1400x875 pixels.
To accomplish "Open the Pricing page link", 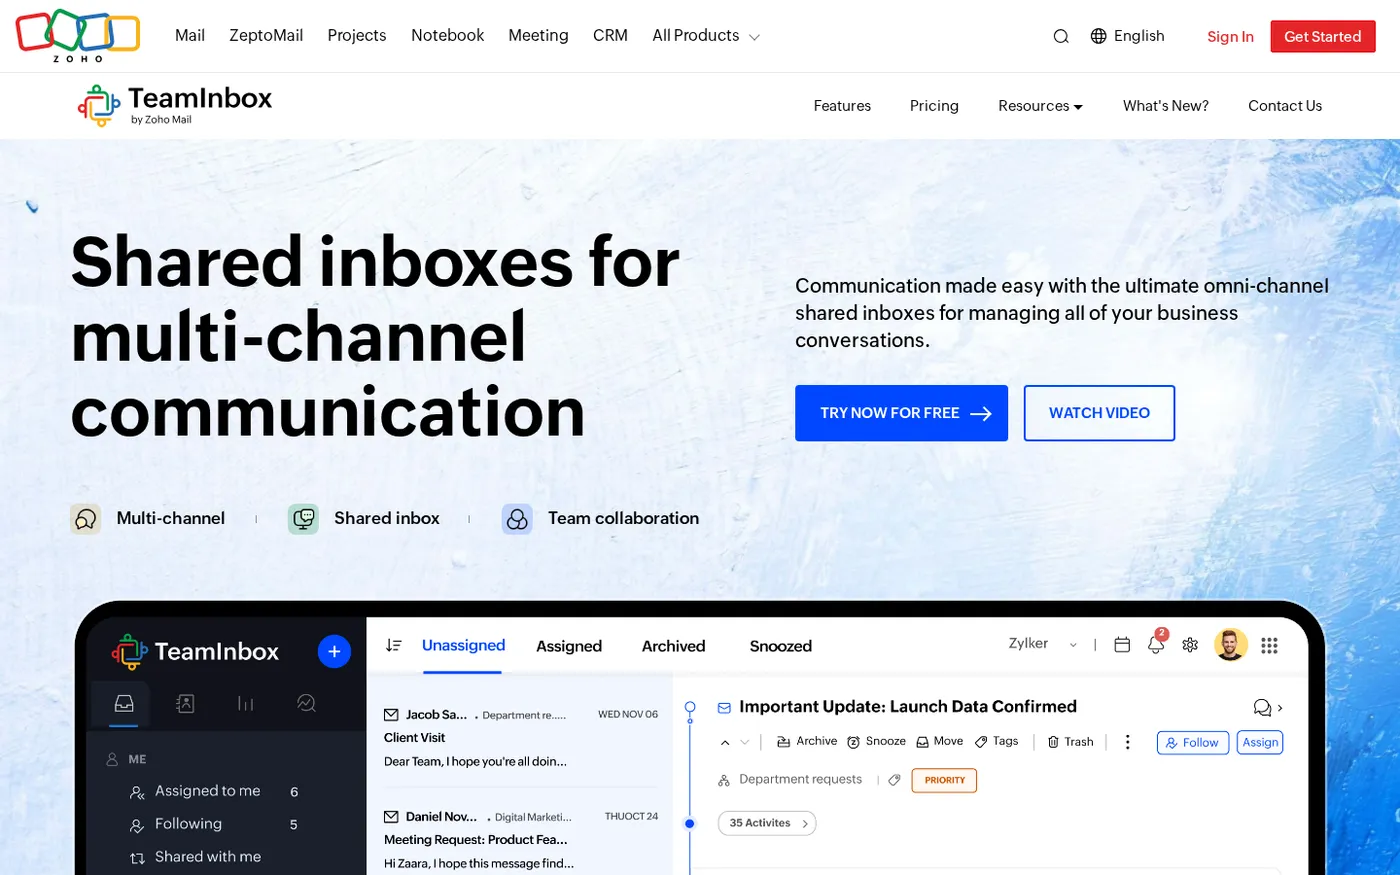I will (x=934, y=106).
